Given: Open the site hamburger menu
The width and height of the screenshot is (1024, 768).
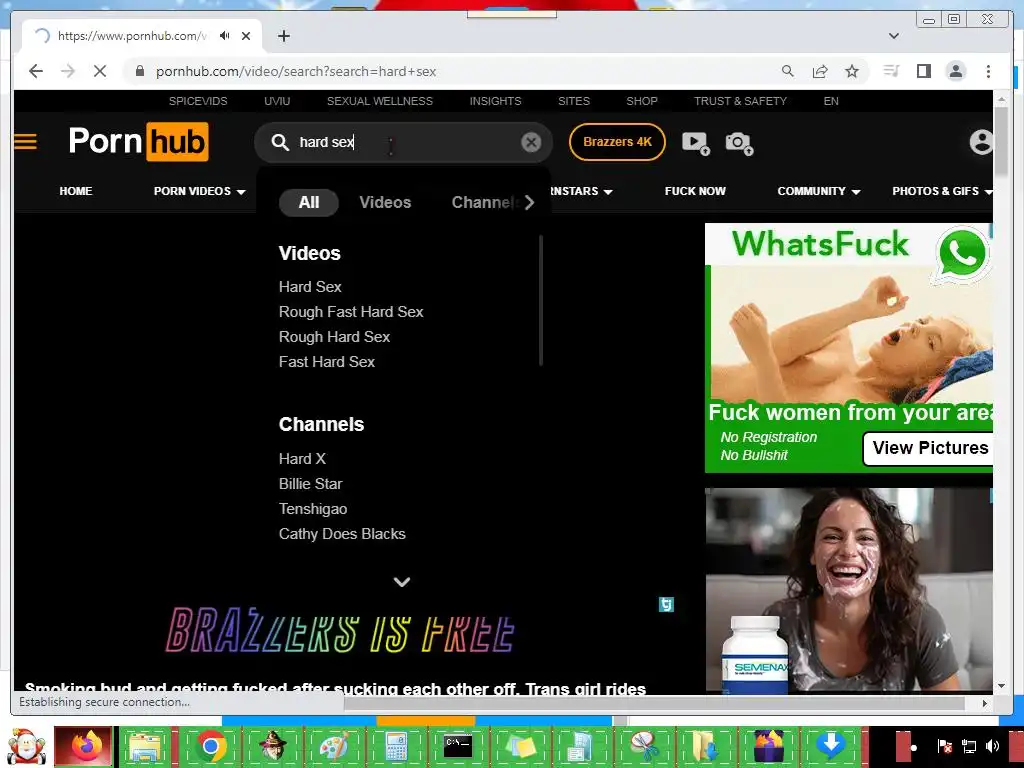Looking at the screenshot, I should (25, 142).
